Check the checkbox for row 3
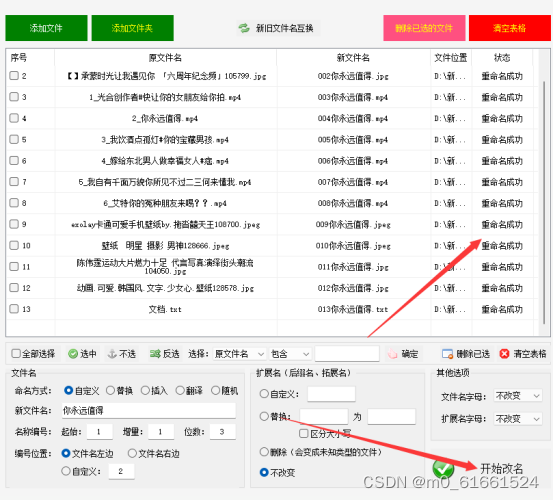This screenshot has width=554, height=500. pos(14,96)
